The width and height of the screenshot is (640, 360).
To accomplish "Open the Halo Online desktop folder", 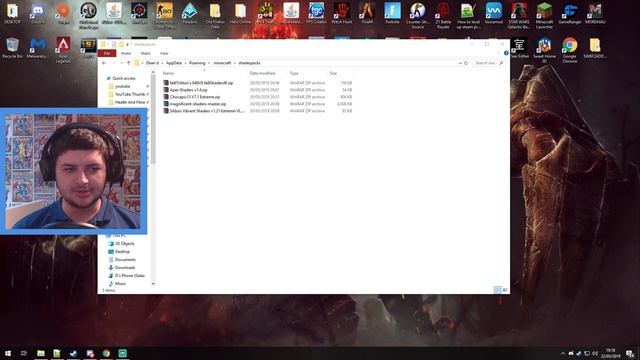I will pyautogui.click(x=240, y=13).
